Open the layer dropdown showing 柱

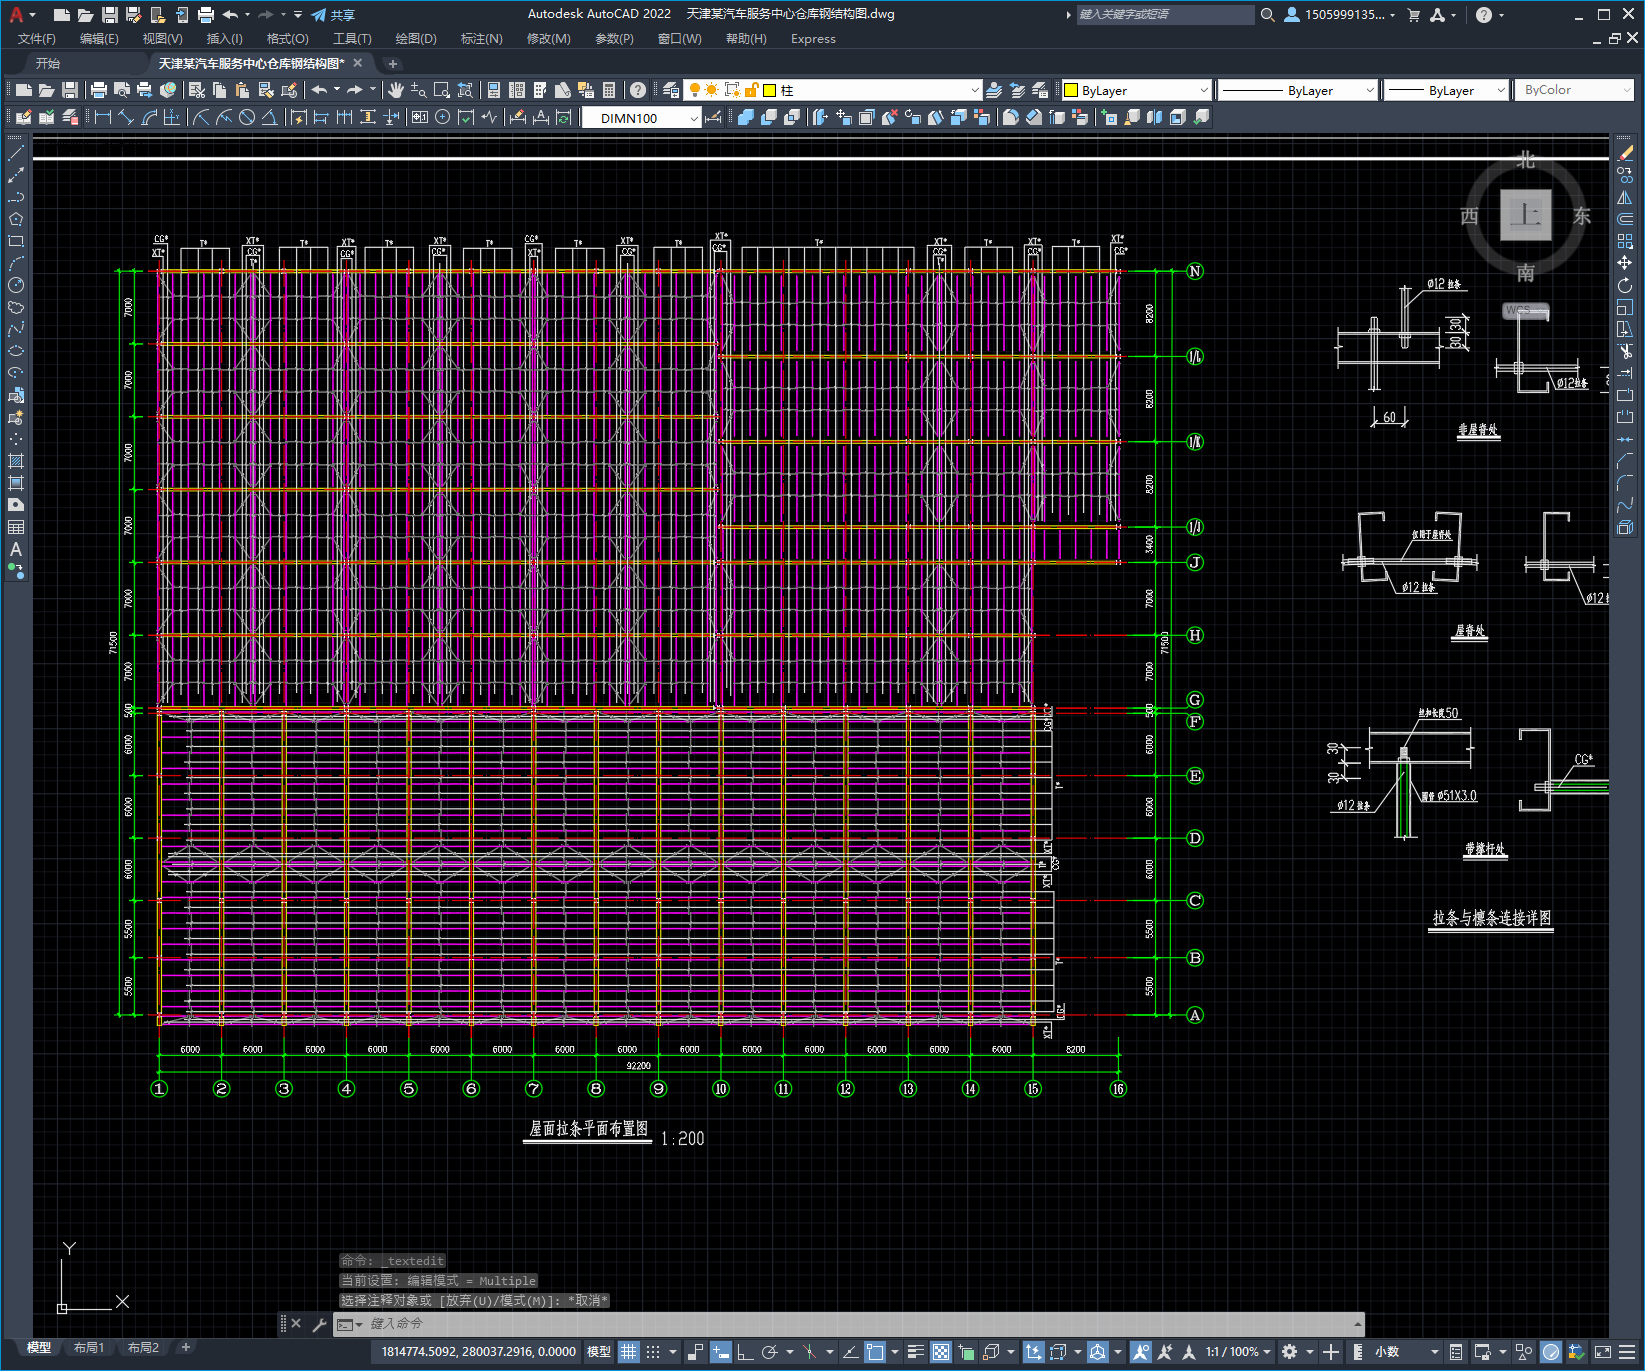pos(833,90)
